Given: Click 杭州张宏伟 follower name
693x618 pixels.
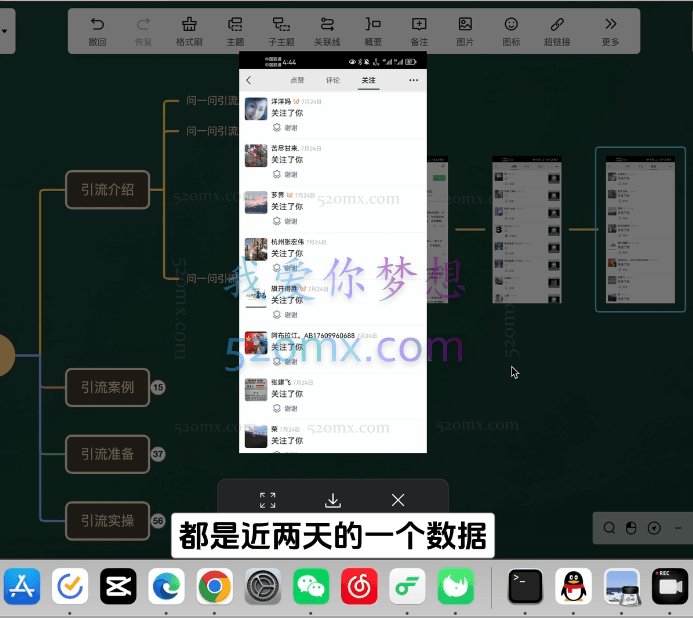Looking at the screenshot, I should [x=287, y=242].
